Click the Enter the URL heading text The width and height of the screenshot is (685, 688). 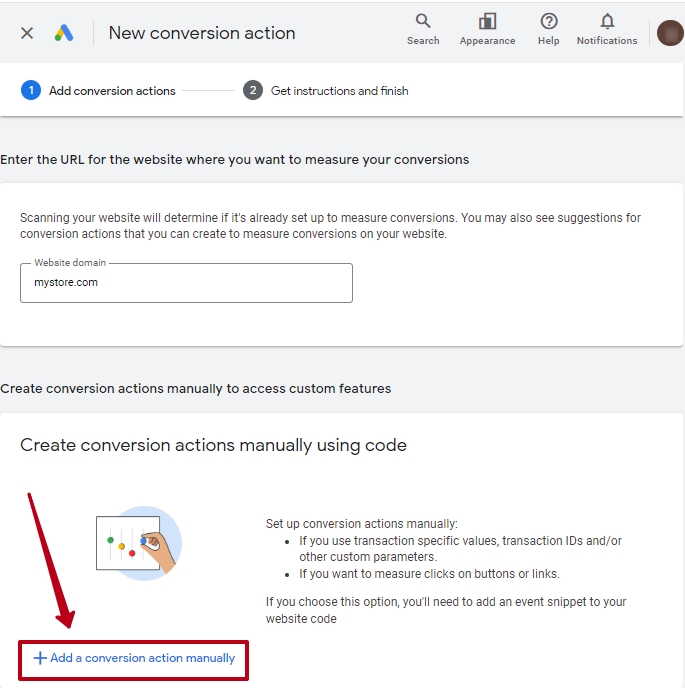[235, 159]
